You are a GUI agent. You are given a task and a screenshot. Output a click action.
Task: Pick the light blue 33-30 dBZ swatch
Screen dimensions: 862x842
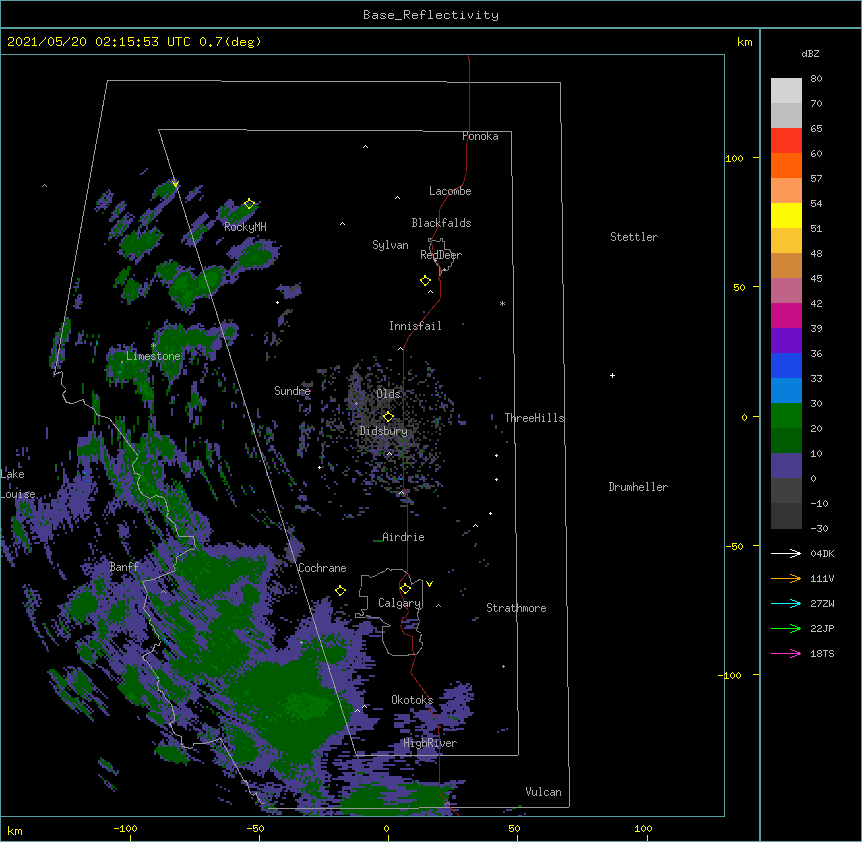(x=786, y=391)
